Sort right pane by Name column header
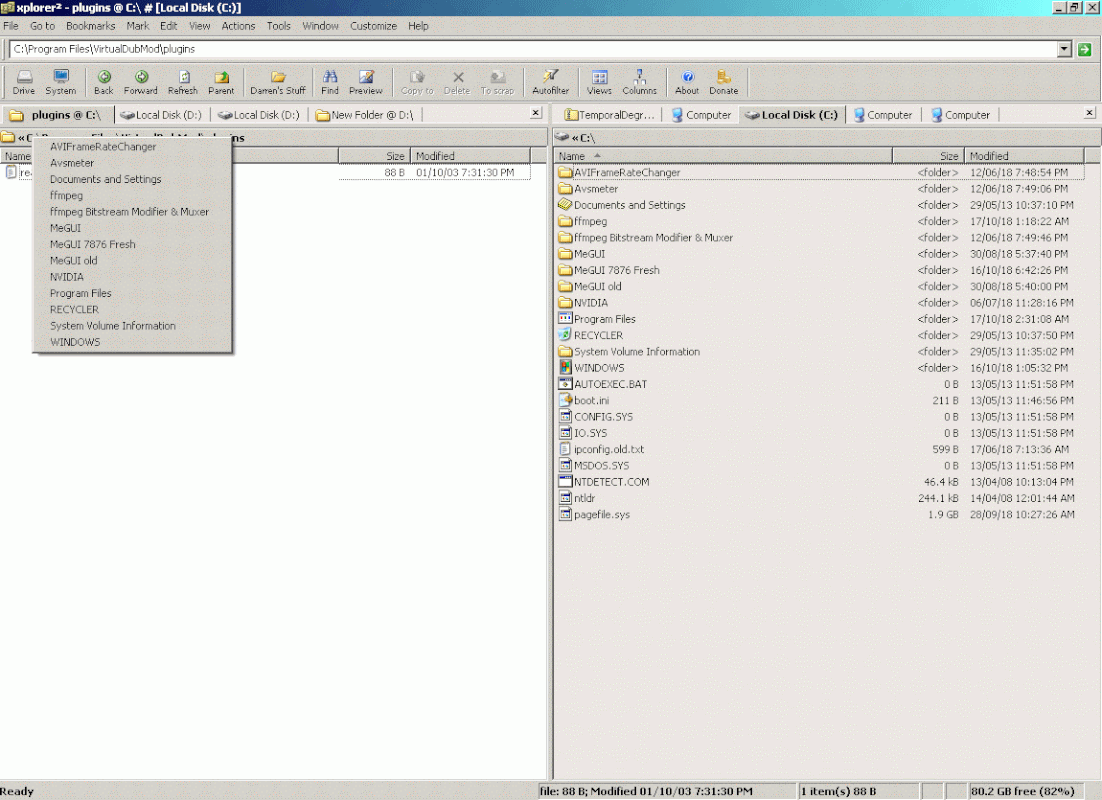Screen dimensions: 1102x800 [723, 156]
